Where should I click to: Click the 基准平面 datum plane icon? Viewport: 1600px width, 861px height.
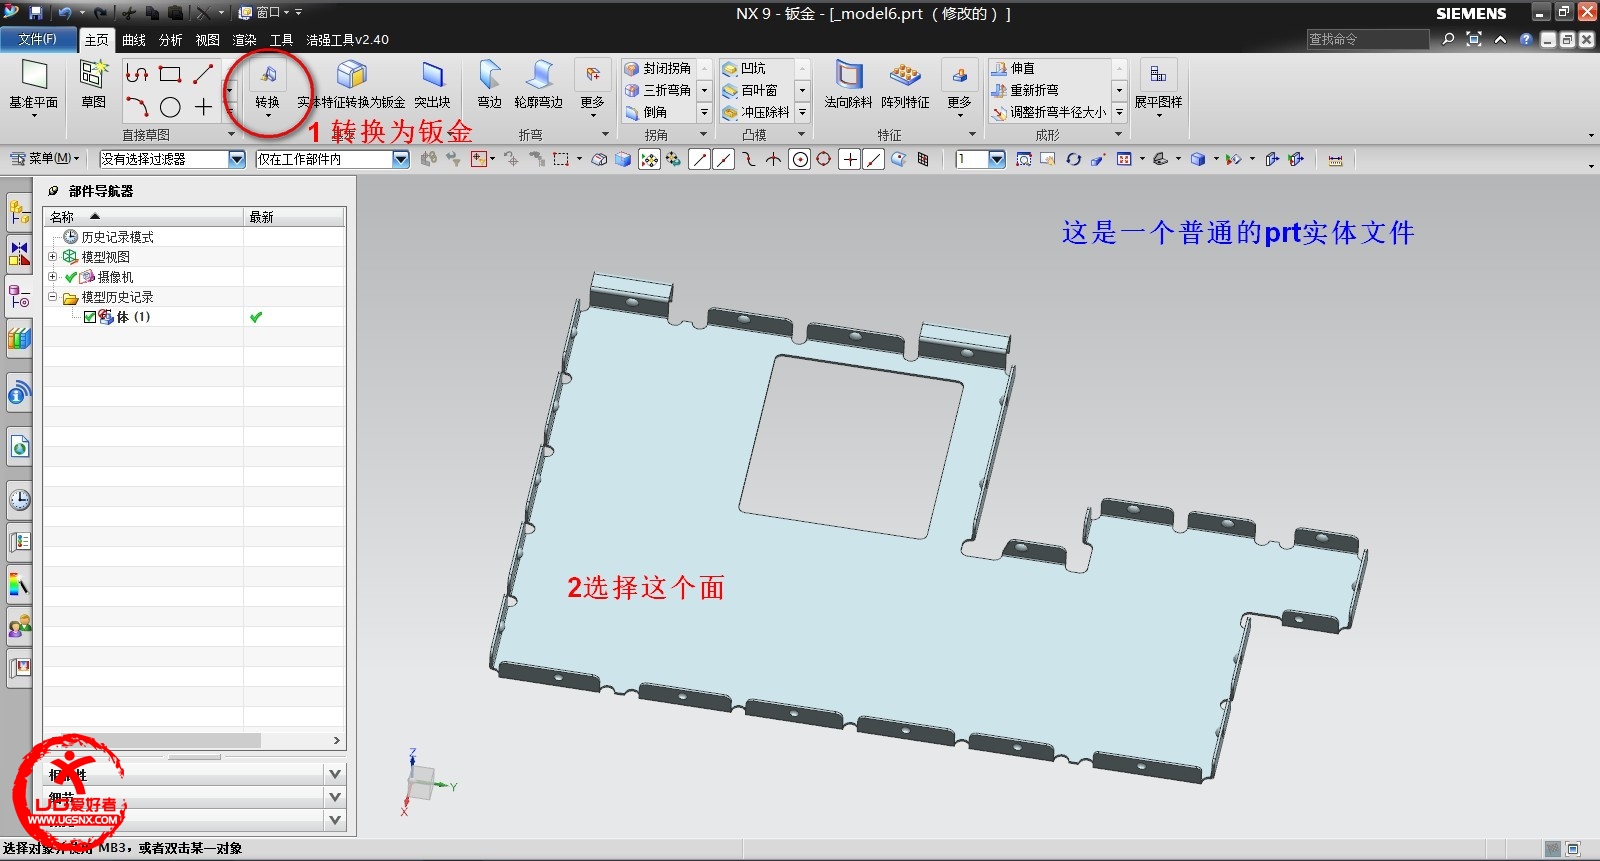tap(34, 76)
